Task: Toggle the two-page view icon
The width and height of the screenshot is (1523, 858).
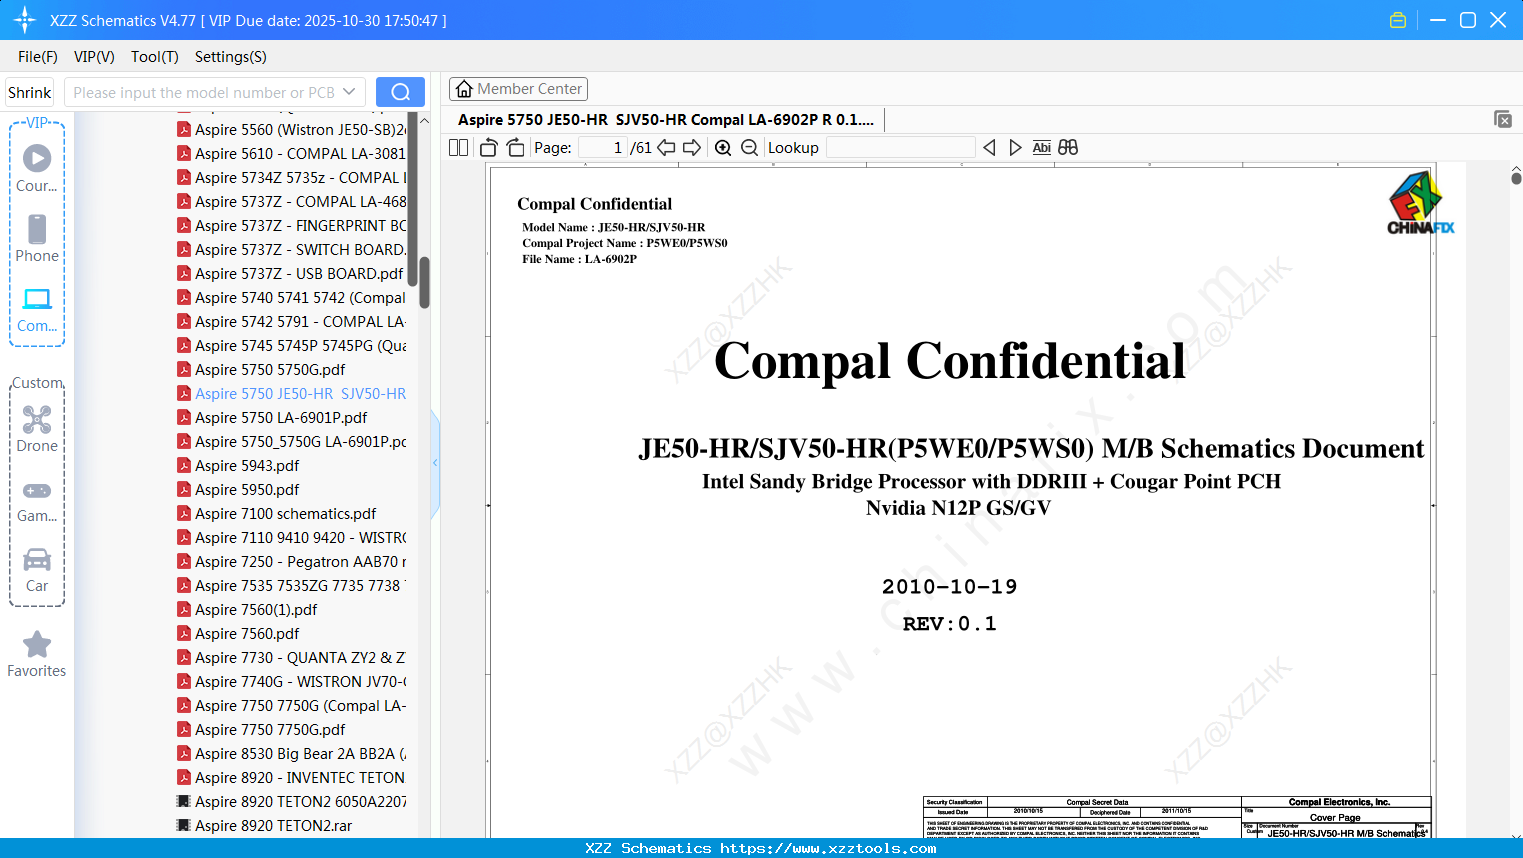Action: tap(459, 148)
